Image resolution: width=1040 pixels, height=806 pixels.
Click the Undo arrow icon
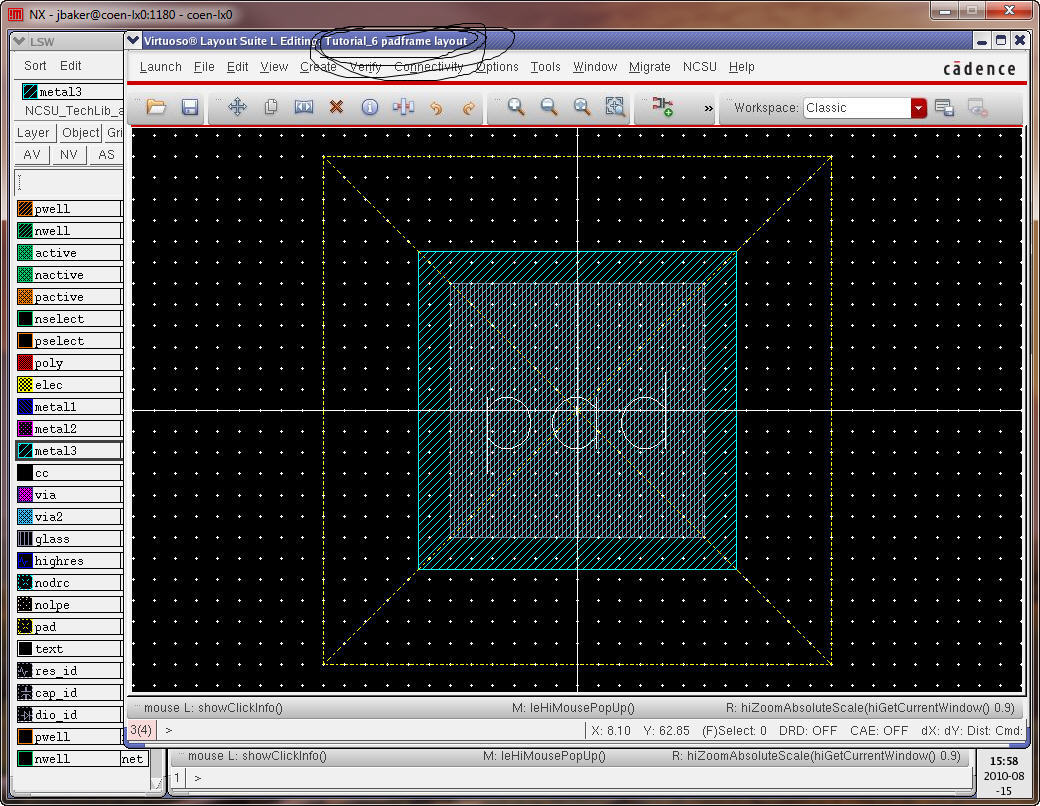pos(435,107)
